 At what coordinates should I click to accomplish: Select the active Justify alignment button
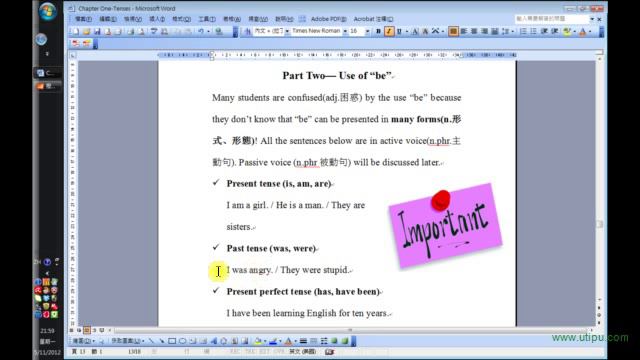click(x=453, y=31)
